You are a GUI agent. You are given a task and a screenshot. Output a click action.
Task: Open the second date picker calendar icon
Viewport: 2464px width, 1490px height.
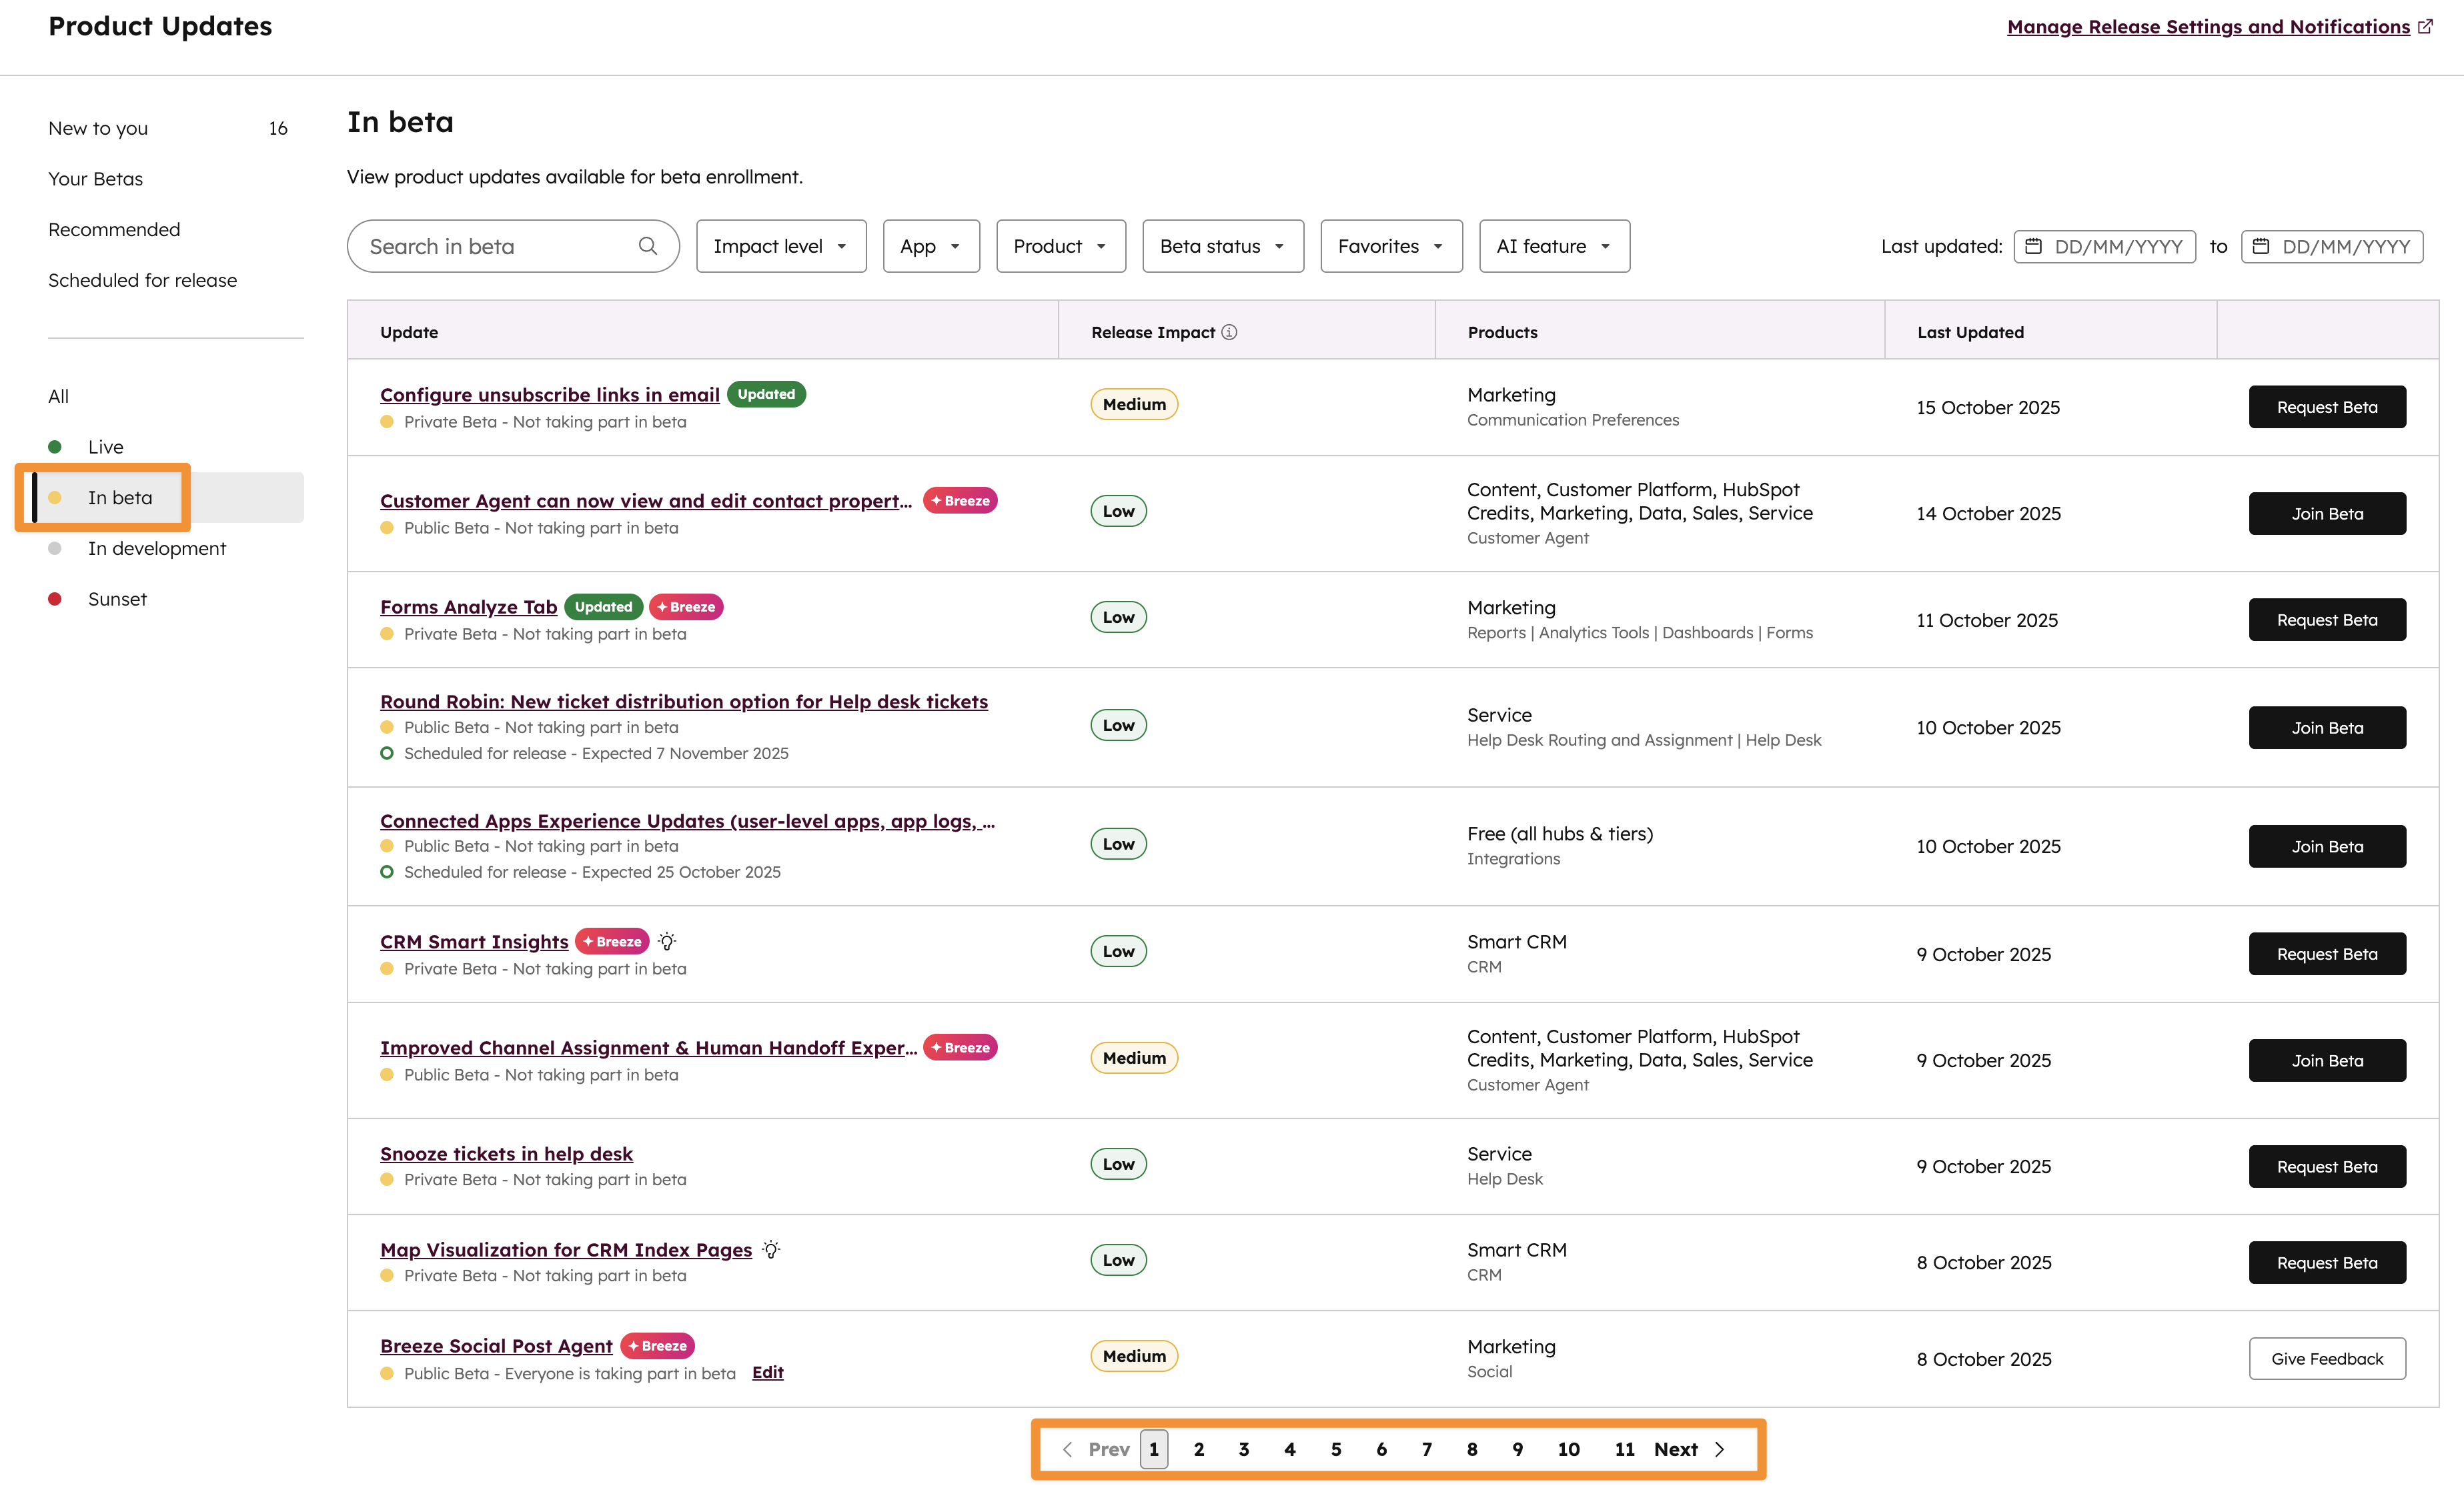click(2263, 245)
